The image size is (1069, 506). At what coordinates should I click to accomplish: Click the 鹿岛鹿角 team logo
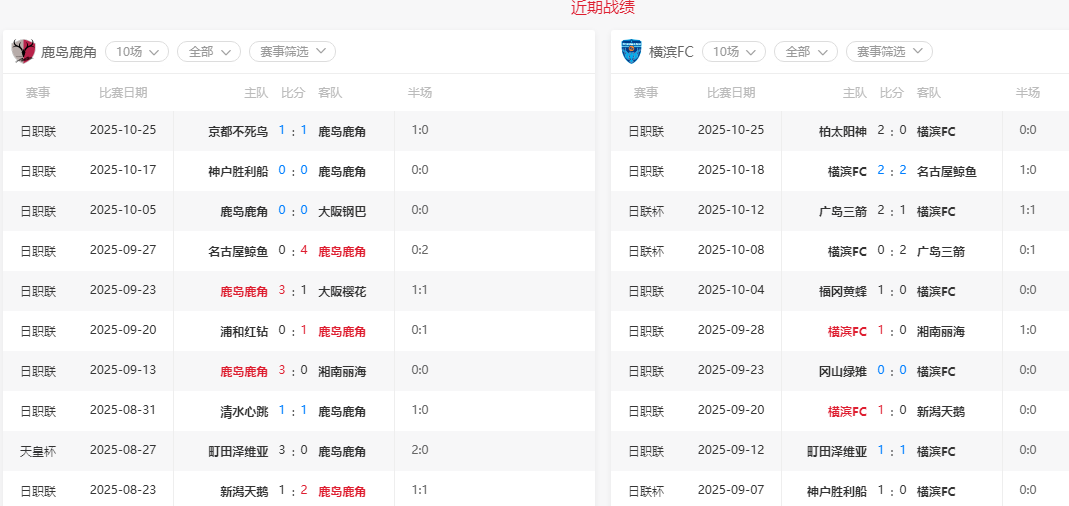coord(22,51)
